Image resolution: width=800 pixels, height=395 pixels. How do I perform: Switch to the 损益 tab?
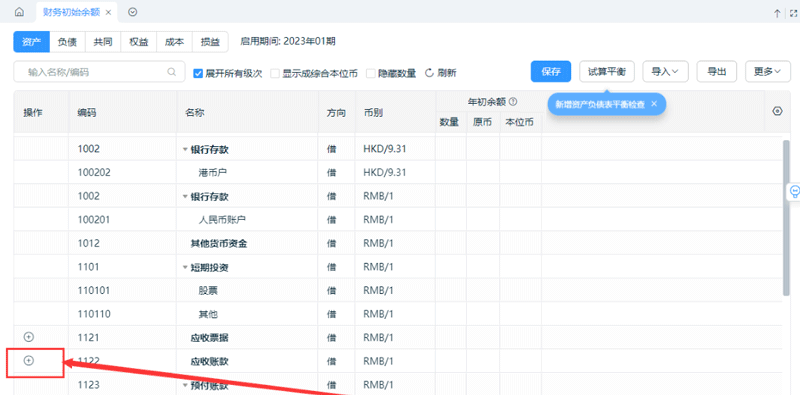coord(210,42)
